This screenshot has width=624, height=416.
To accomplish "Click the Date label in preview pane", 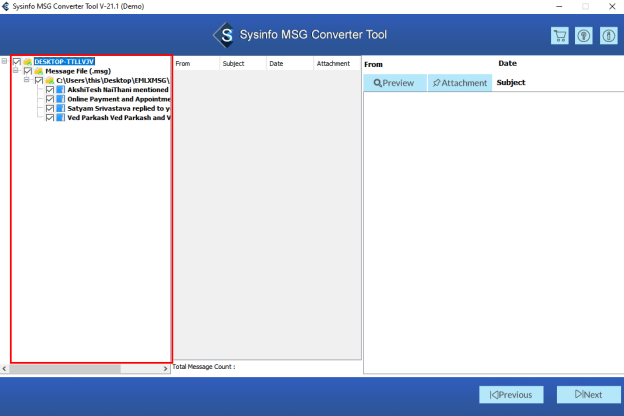I will click(507, 63).
